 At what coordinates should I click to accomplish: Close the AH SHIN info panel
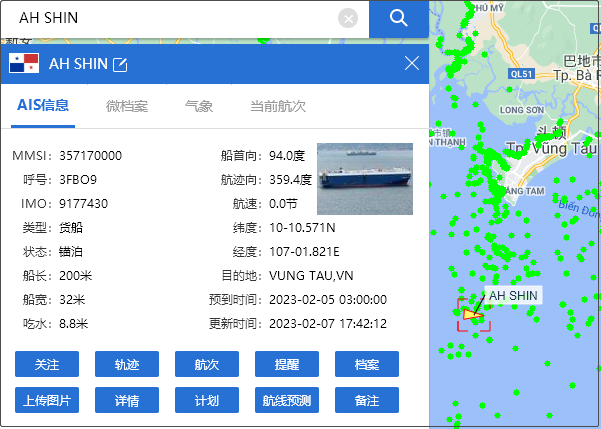(x=412, y=63)
